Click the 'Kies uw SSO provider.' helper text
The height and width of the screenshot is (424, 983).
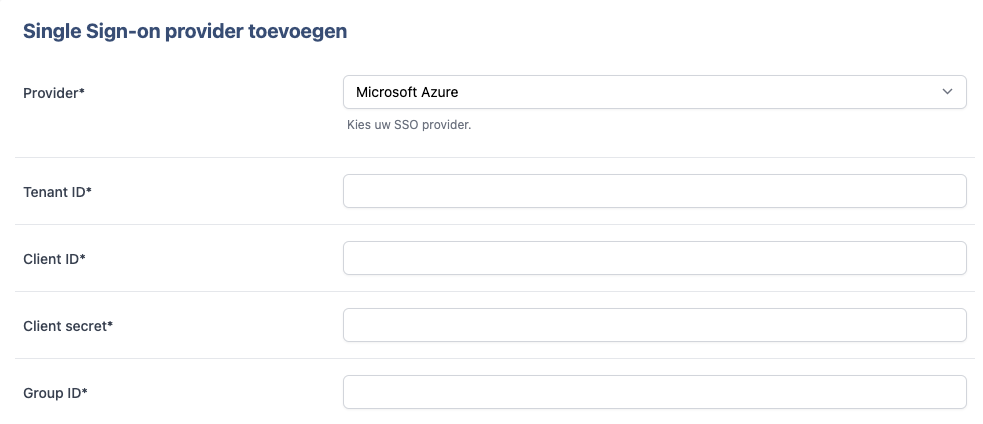pos(409,125)
